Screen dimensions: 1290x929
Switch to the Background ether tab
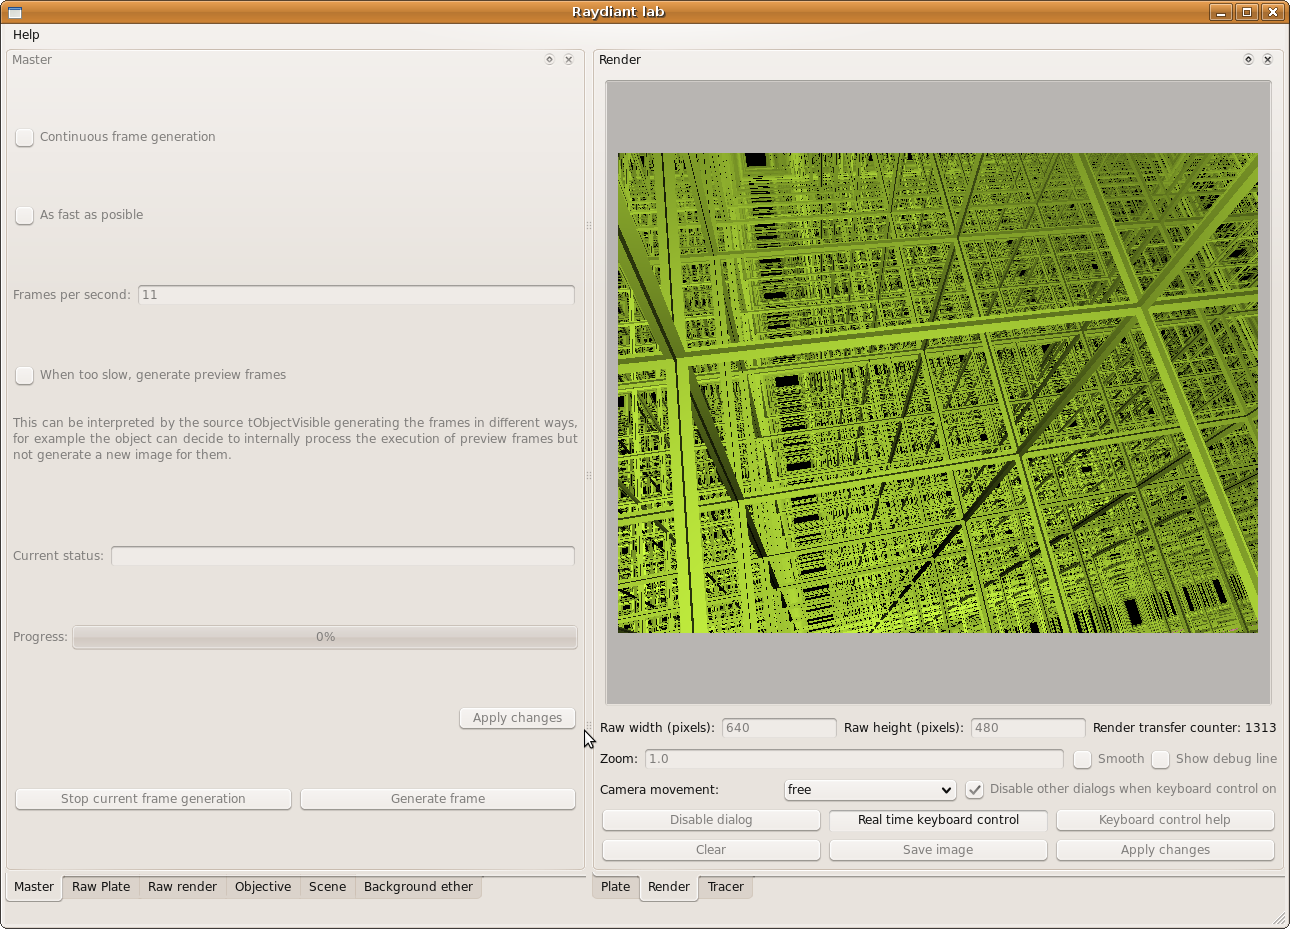click(x=418, y=887)
